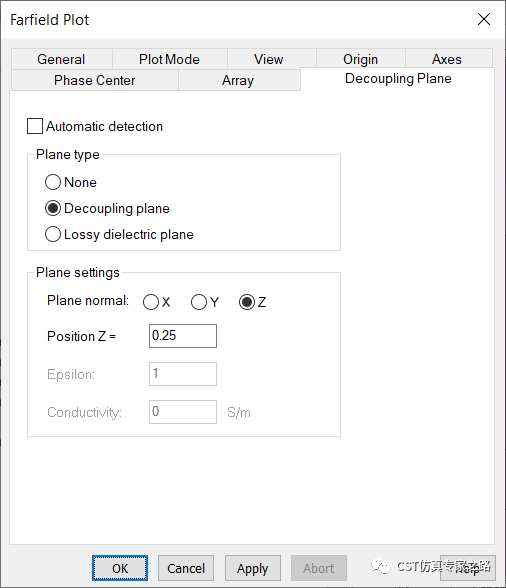Open the Plot Mode tab

point(170,59)
